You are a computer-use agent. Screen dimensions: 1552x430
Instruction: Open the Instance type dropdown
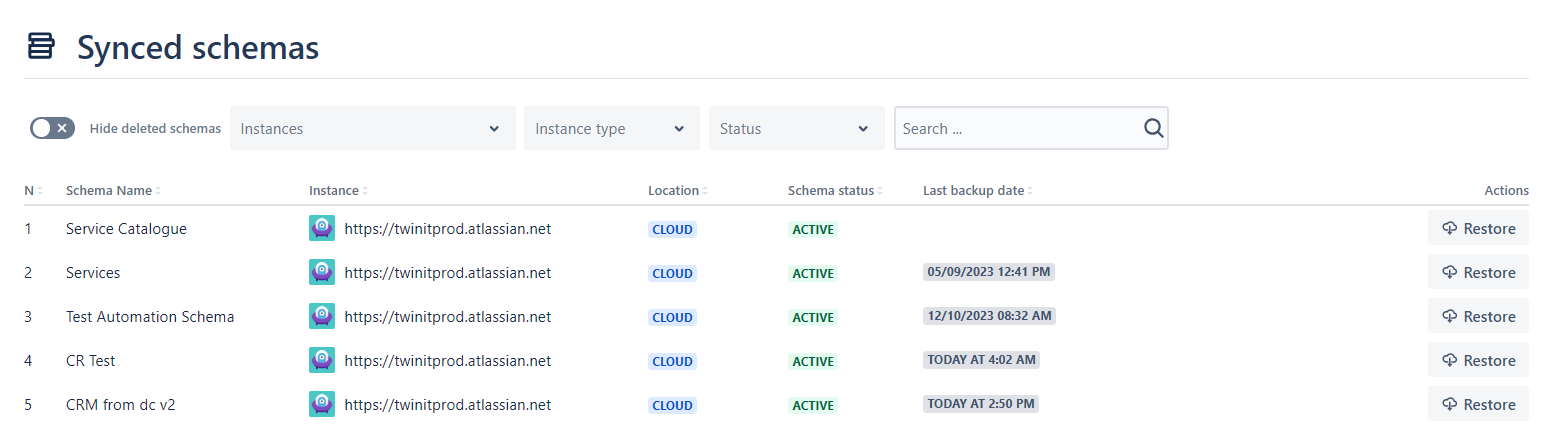coord(612,128)
